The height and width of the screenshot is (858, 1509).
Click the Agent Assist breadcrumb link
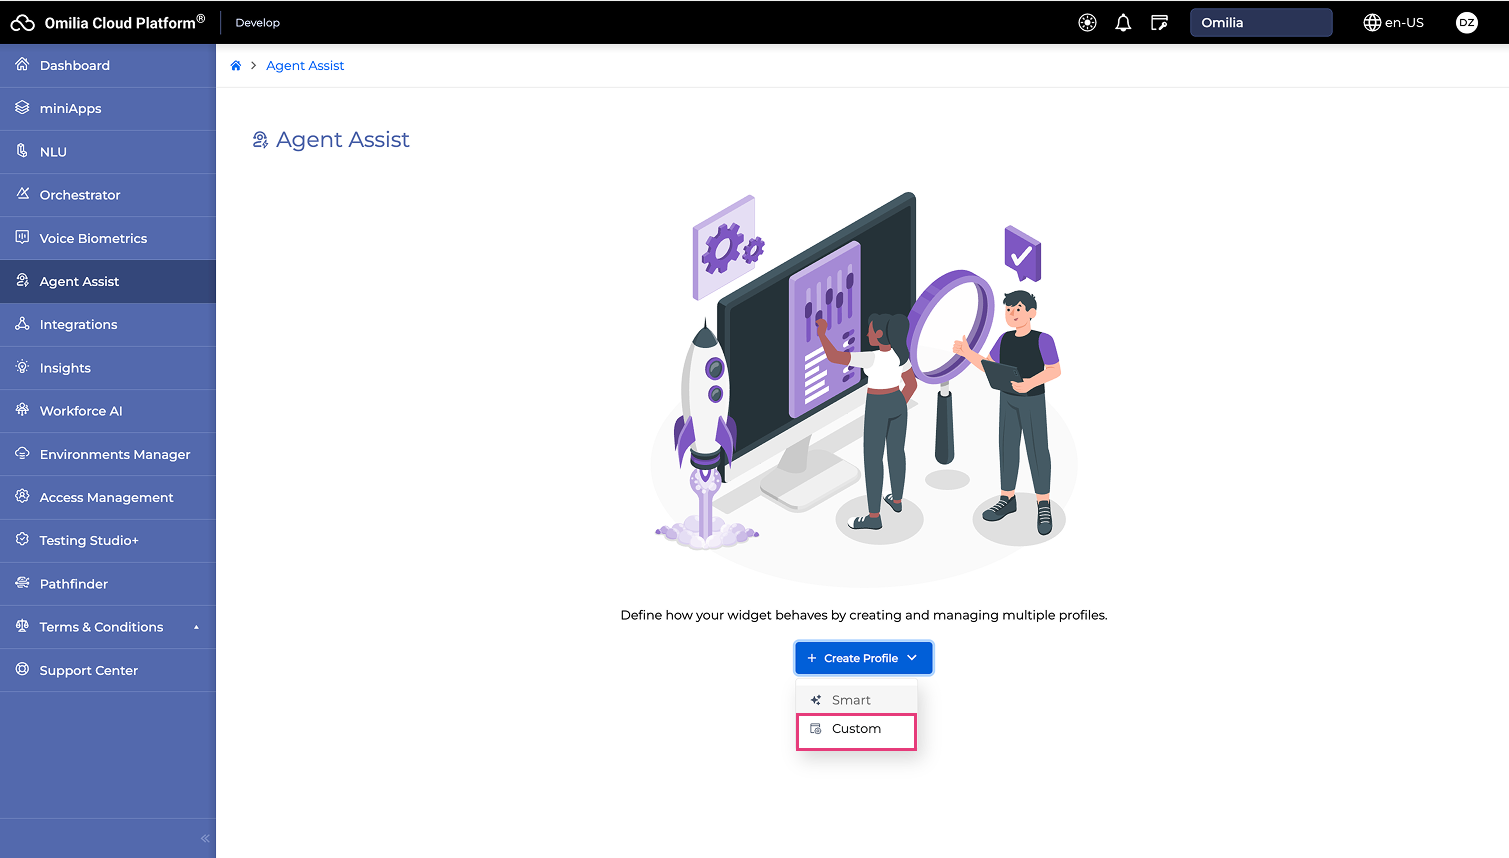305,66
